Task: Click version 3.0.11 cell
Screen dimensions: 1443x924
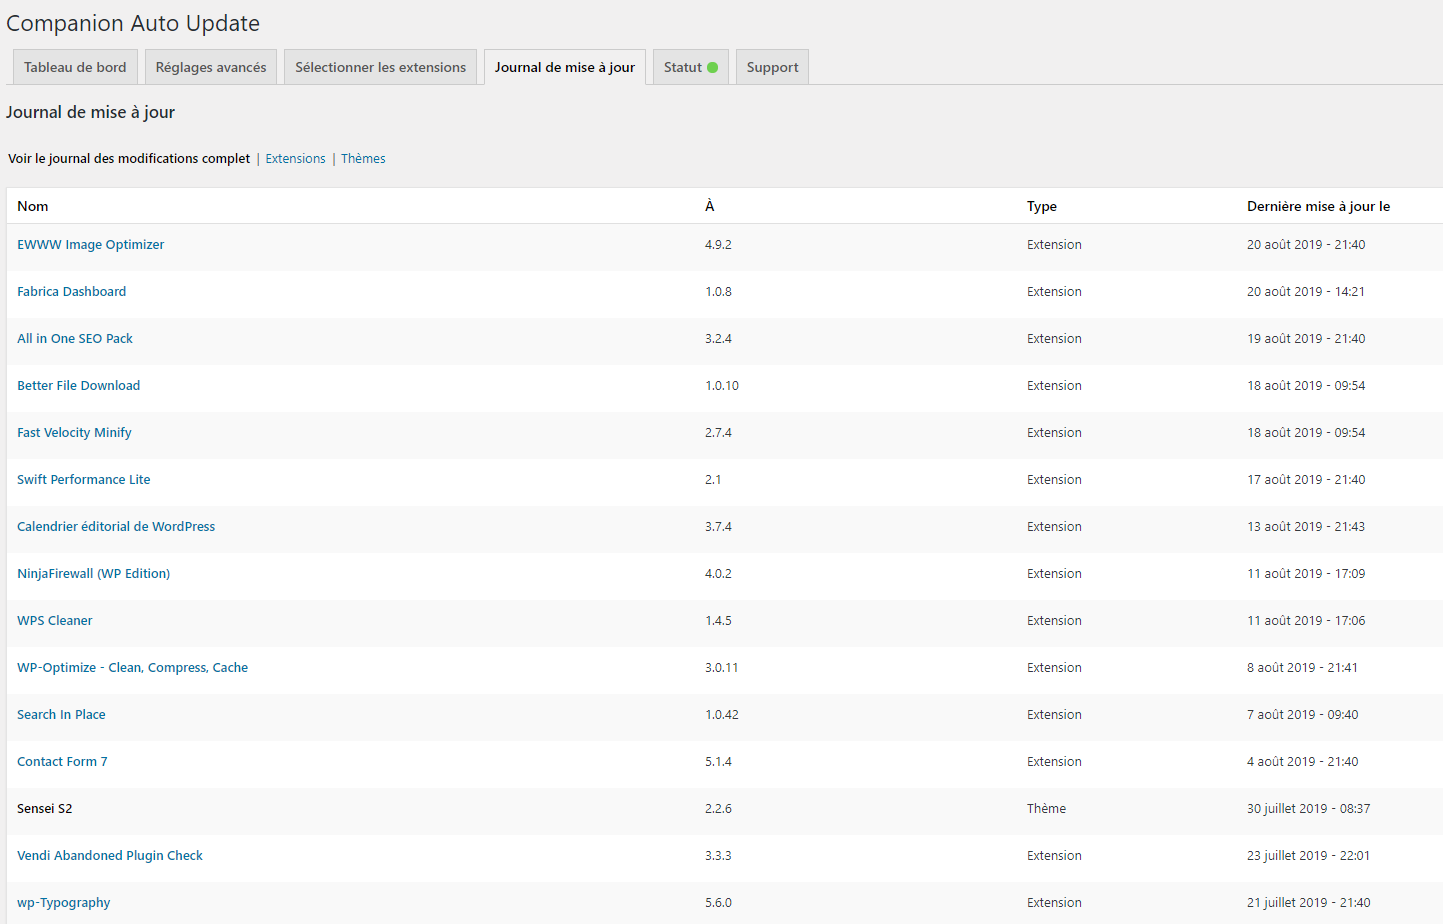Action: (x=721, y=667)
